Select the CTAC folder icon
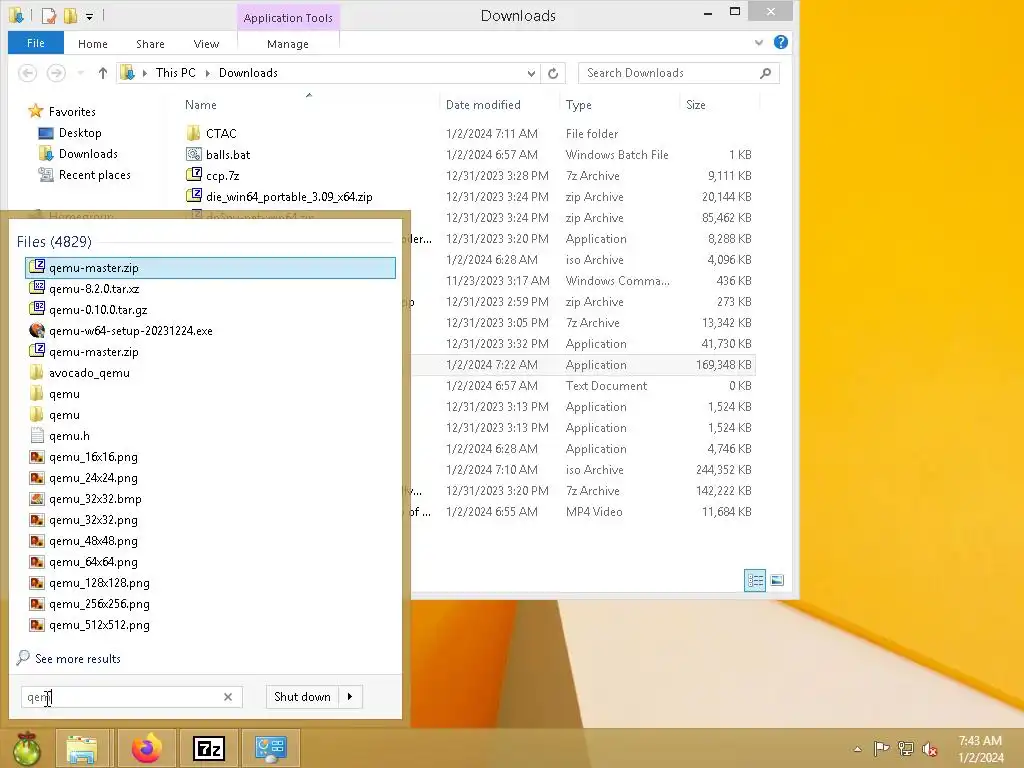This screenshot has width=1024, height=768. [193, 133]
